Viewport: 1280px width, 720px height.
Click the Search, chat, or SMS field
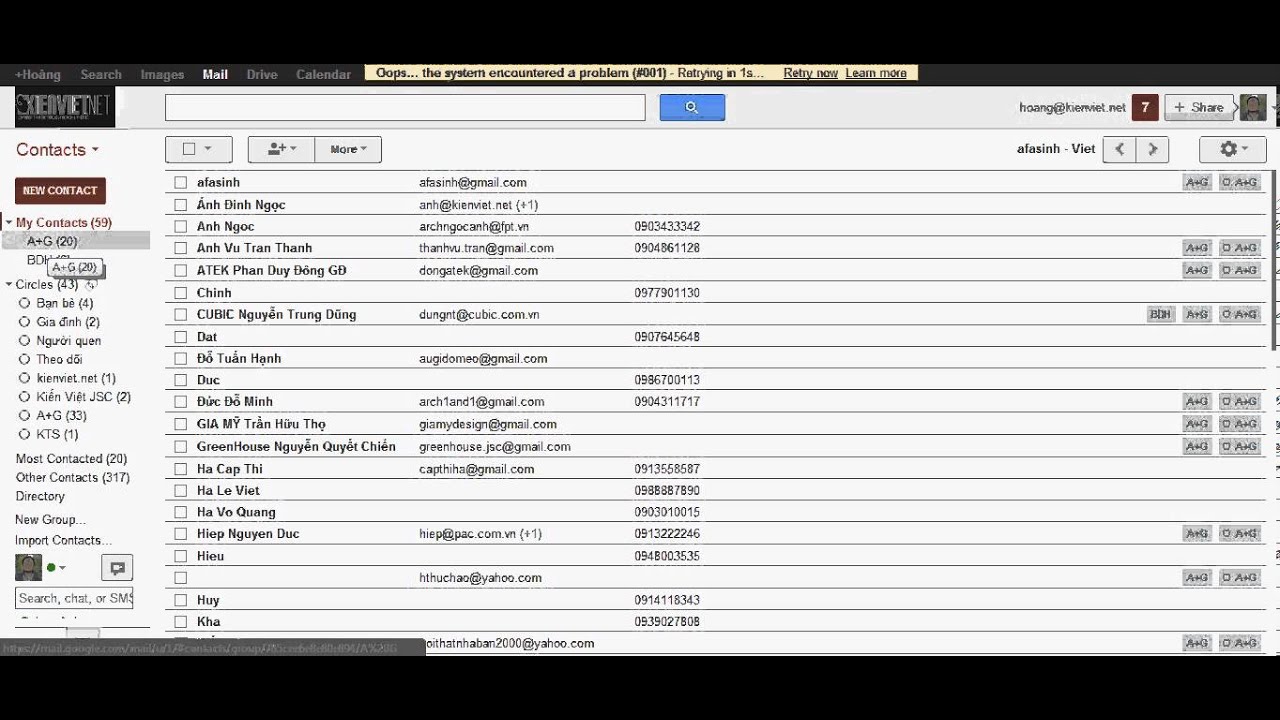pyautogui.click(x=74, y=598)
